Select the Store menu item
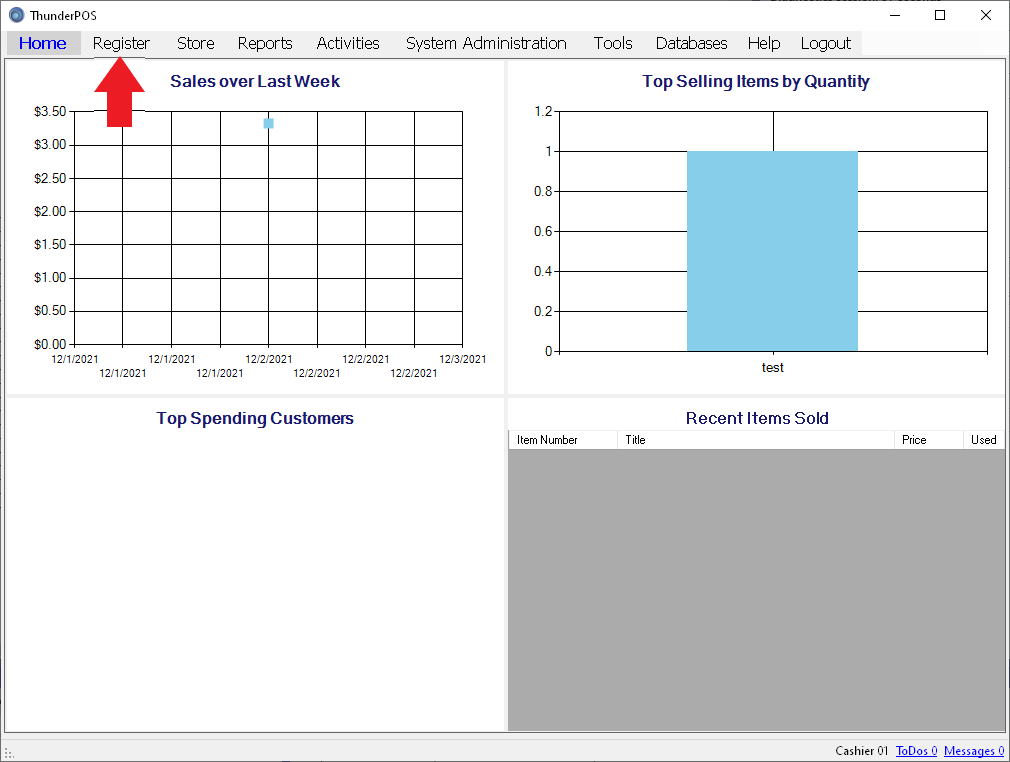The width and height of the screenshot is (1010, 762). (196, 43)
